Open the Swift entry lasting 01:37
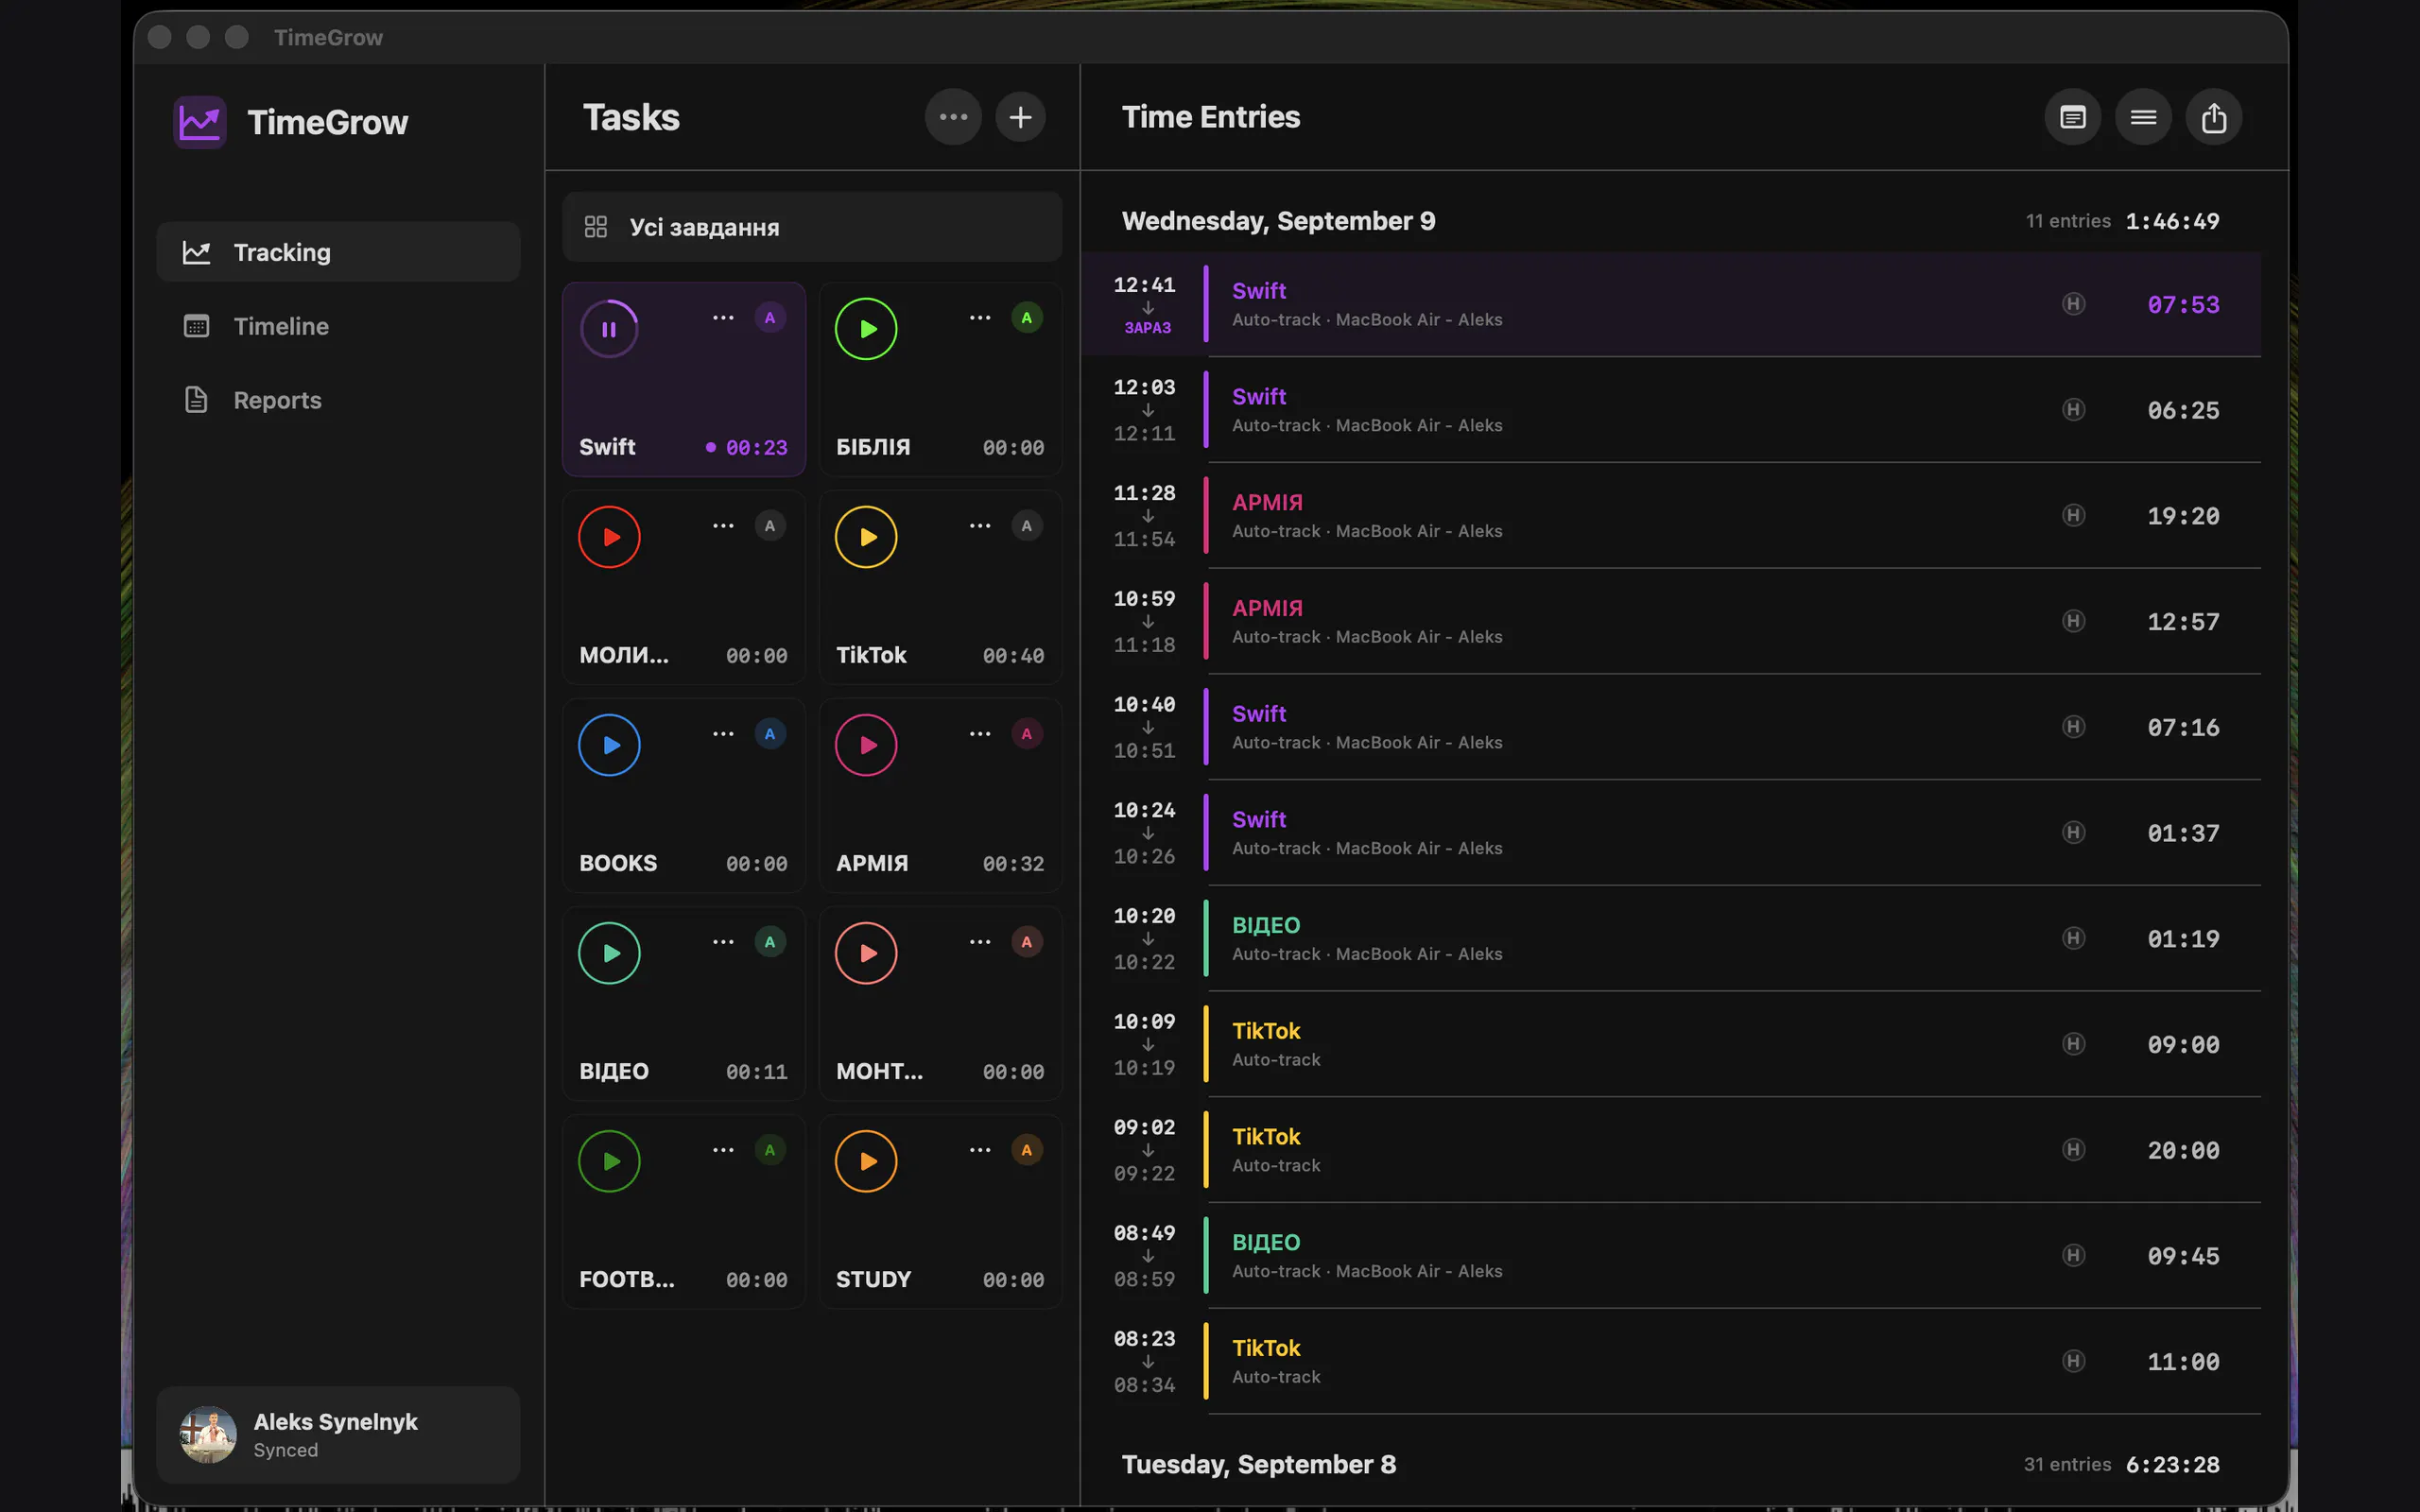The height and width of the screenshot is (1512, 2420). (x=1671, y=833)
